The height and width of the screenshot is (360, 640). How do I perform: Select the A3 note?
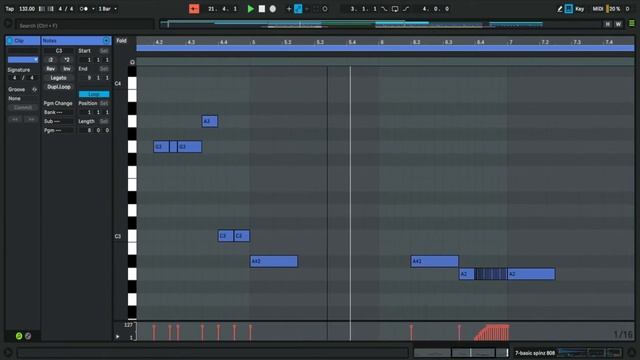click(x=210, y=121)
